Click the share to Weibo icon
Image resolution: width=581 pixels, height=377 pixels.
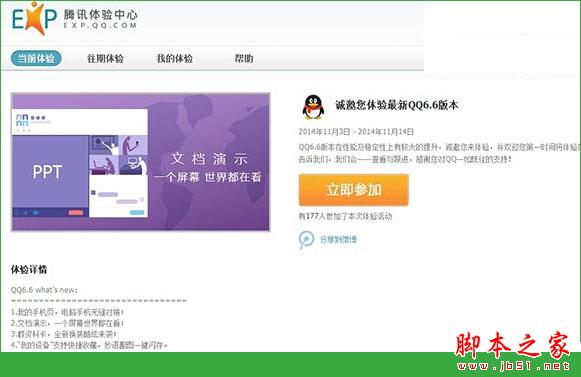[x=306, y=240]
